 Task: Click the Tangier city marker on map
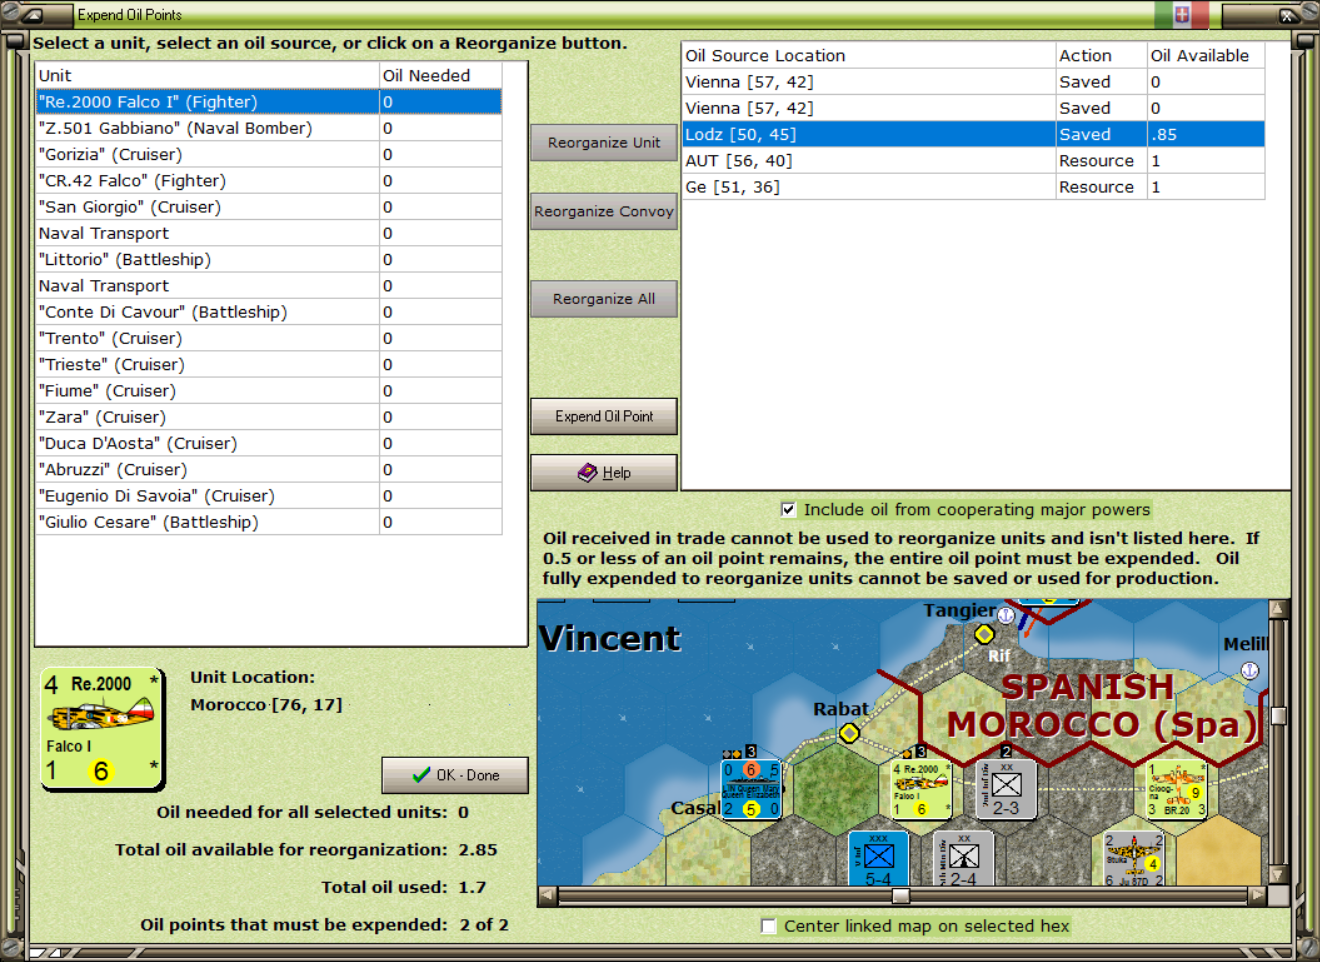[984, 634]
